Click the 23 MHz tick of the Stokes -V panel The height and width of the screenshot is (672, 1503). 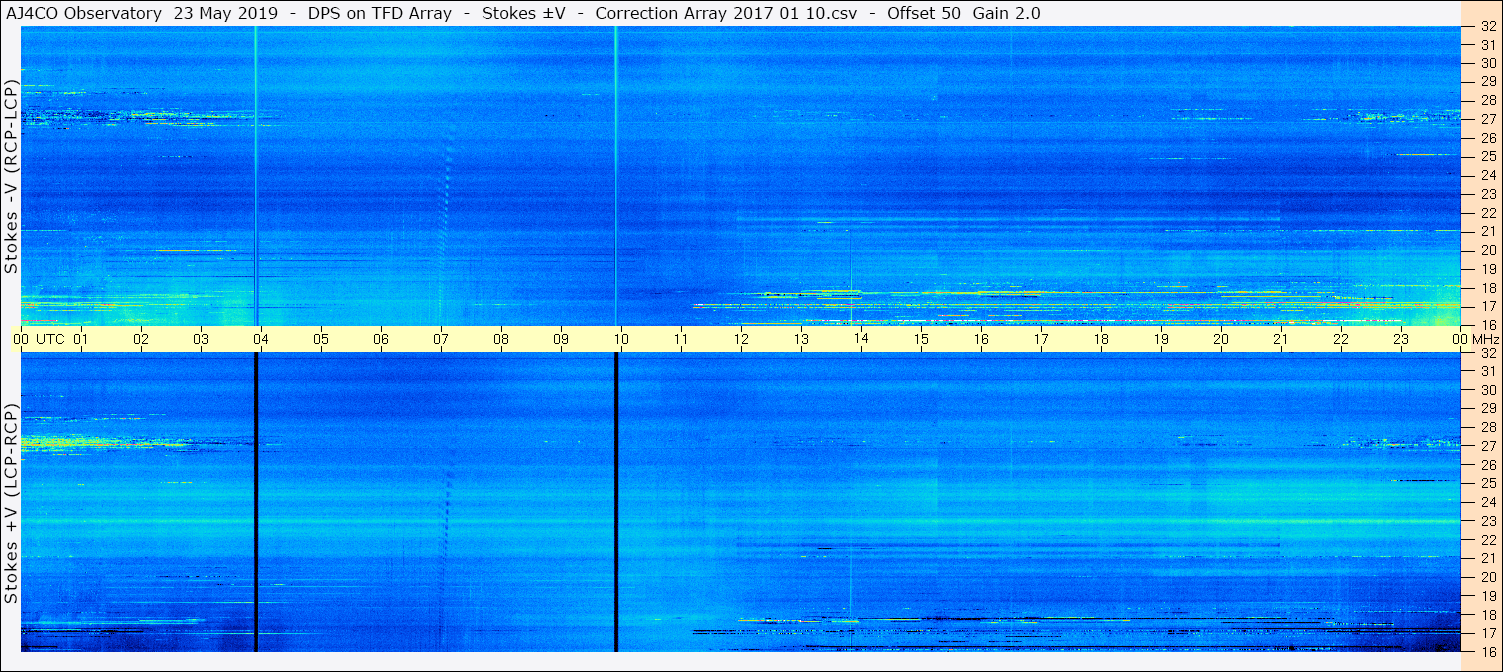[1487, 194]
